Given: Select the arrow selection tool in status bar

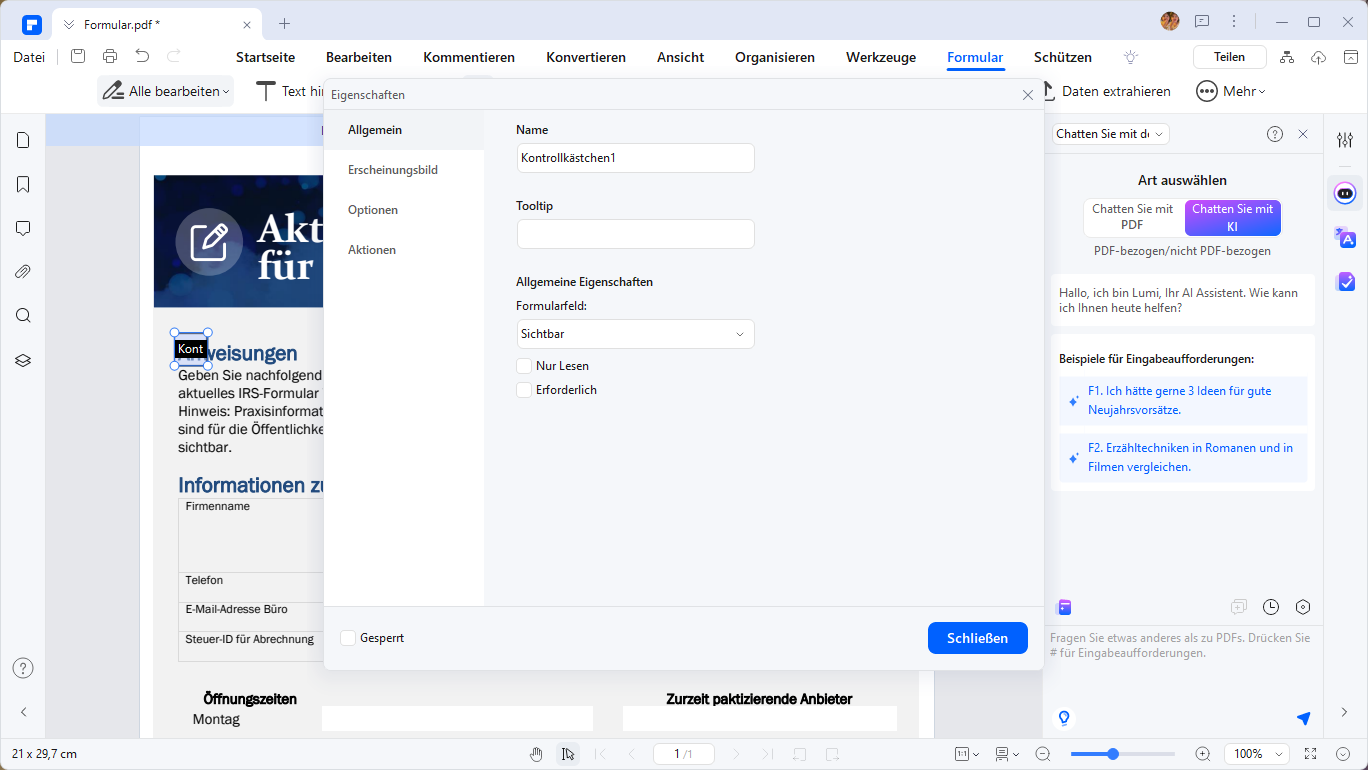Looking at the screenshot, I should pyautogui.click(x=568, y=754).
